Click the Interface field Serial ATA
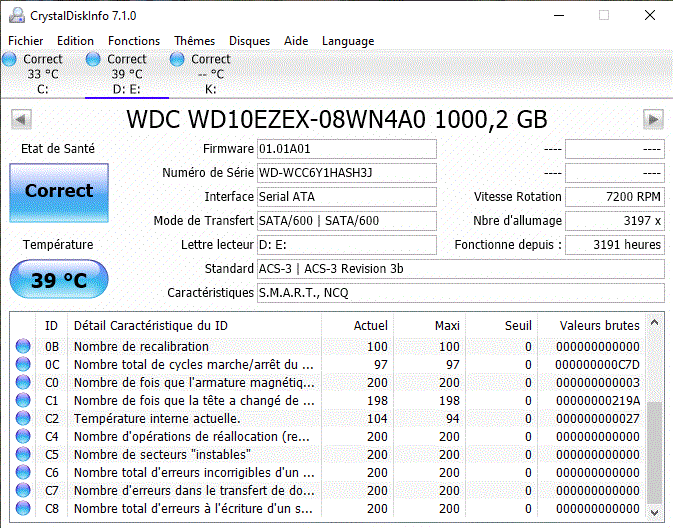Viewport: 673px width, 528px height. [x=347, y=197]
